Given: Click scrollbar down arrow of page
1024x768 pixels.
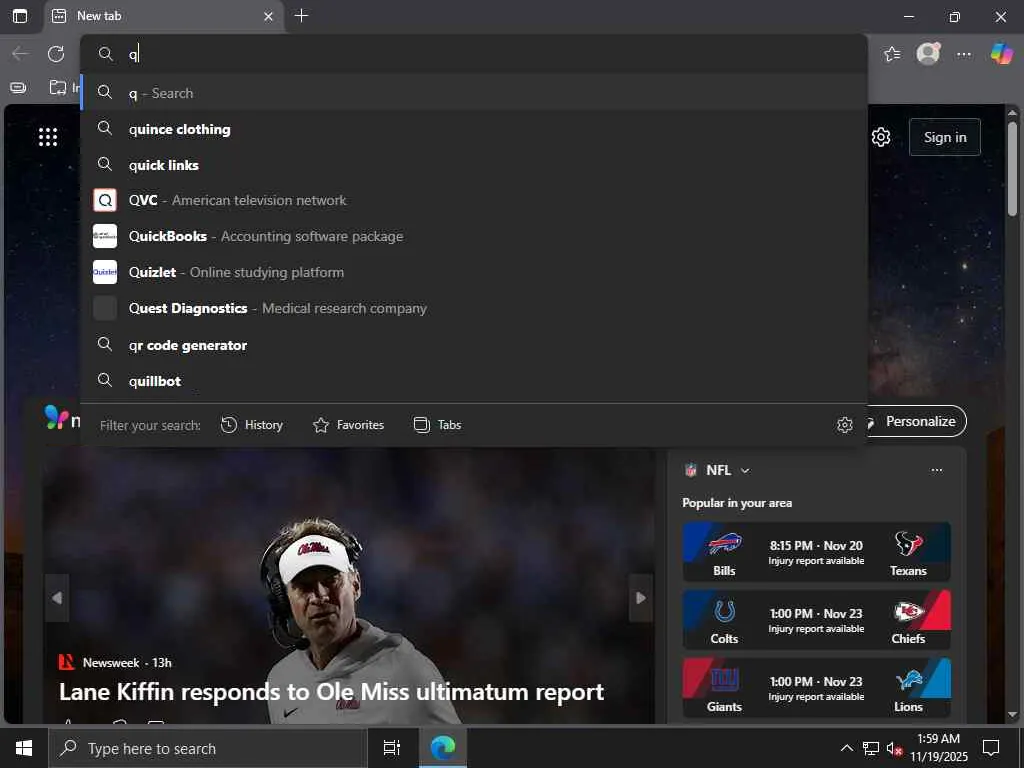Looking at the screenshot, I should (x=1012, y=715).
